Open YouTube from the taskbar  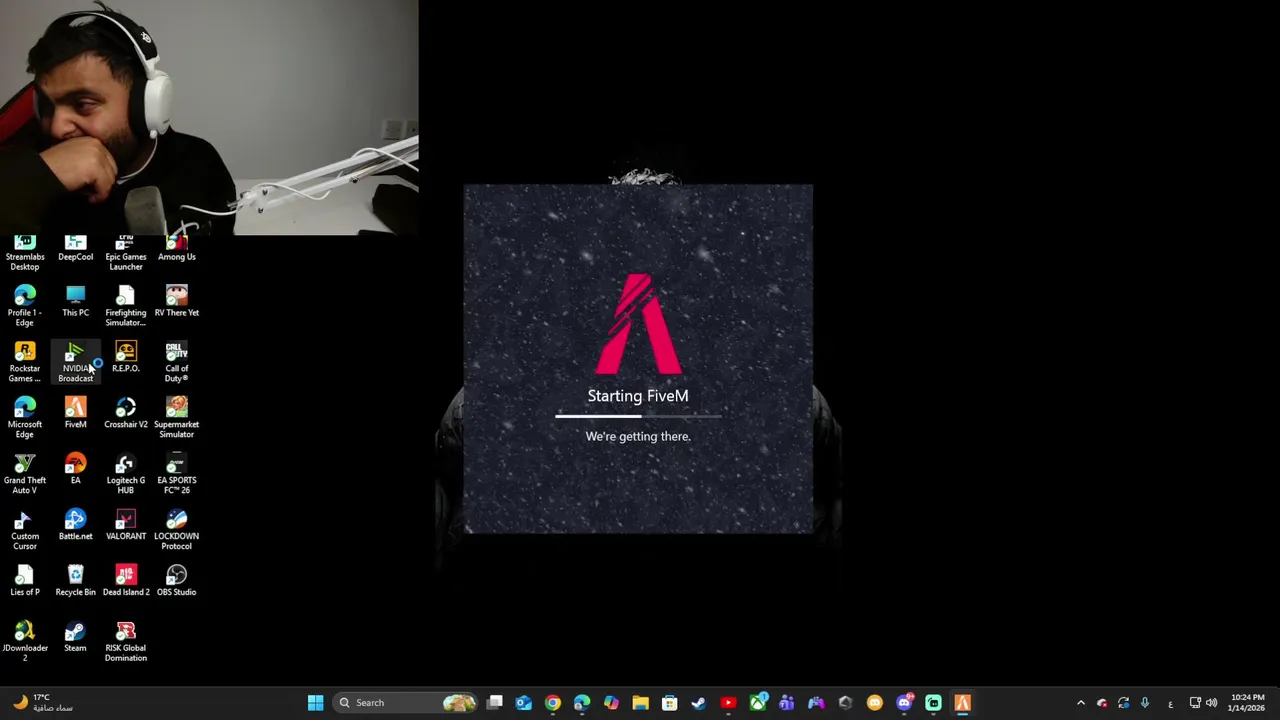click(x=728, y=703)
